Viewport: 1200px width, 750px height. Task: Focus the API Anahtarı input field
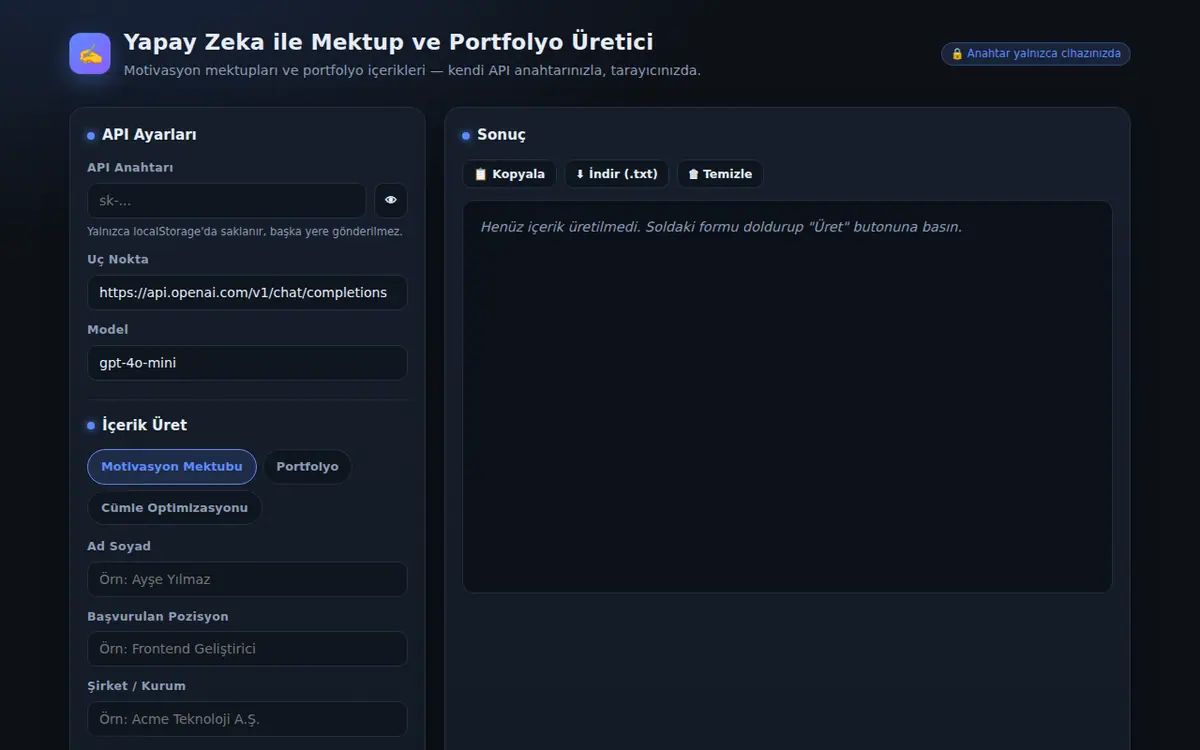click(x=227, y=200)
